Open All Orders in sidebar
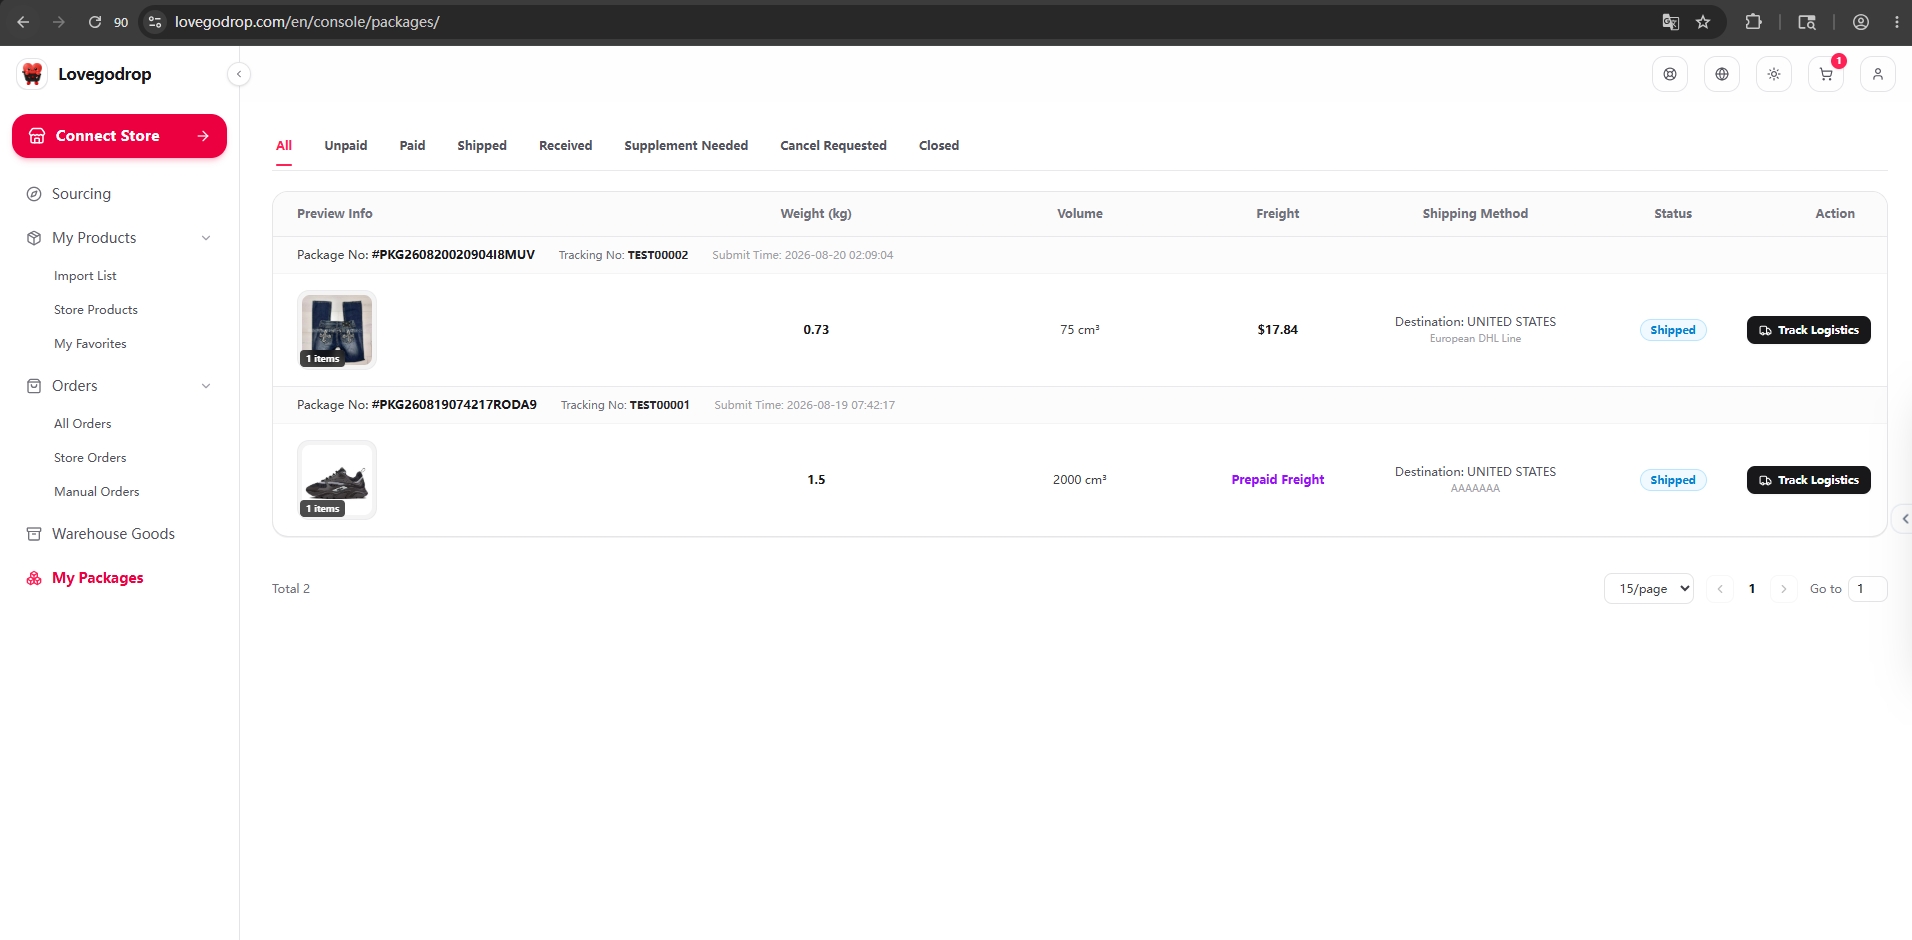The height and width of the screenshot is (940, 1912). coord(83,424)
